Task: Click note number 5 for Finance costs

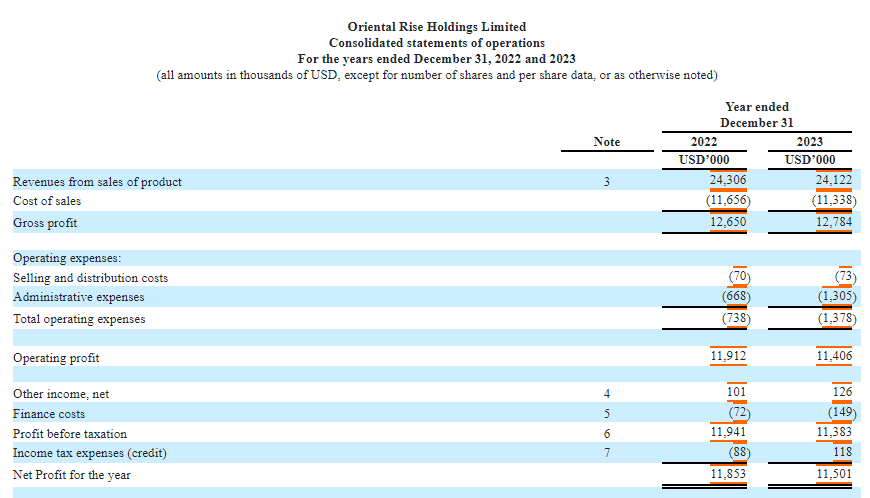Action: click(606, 413)
